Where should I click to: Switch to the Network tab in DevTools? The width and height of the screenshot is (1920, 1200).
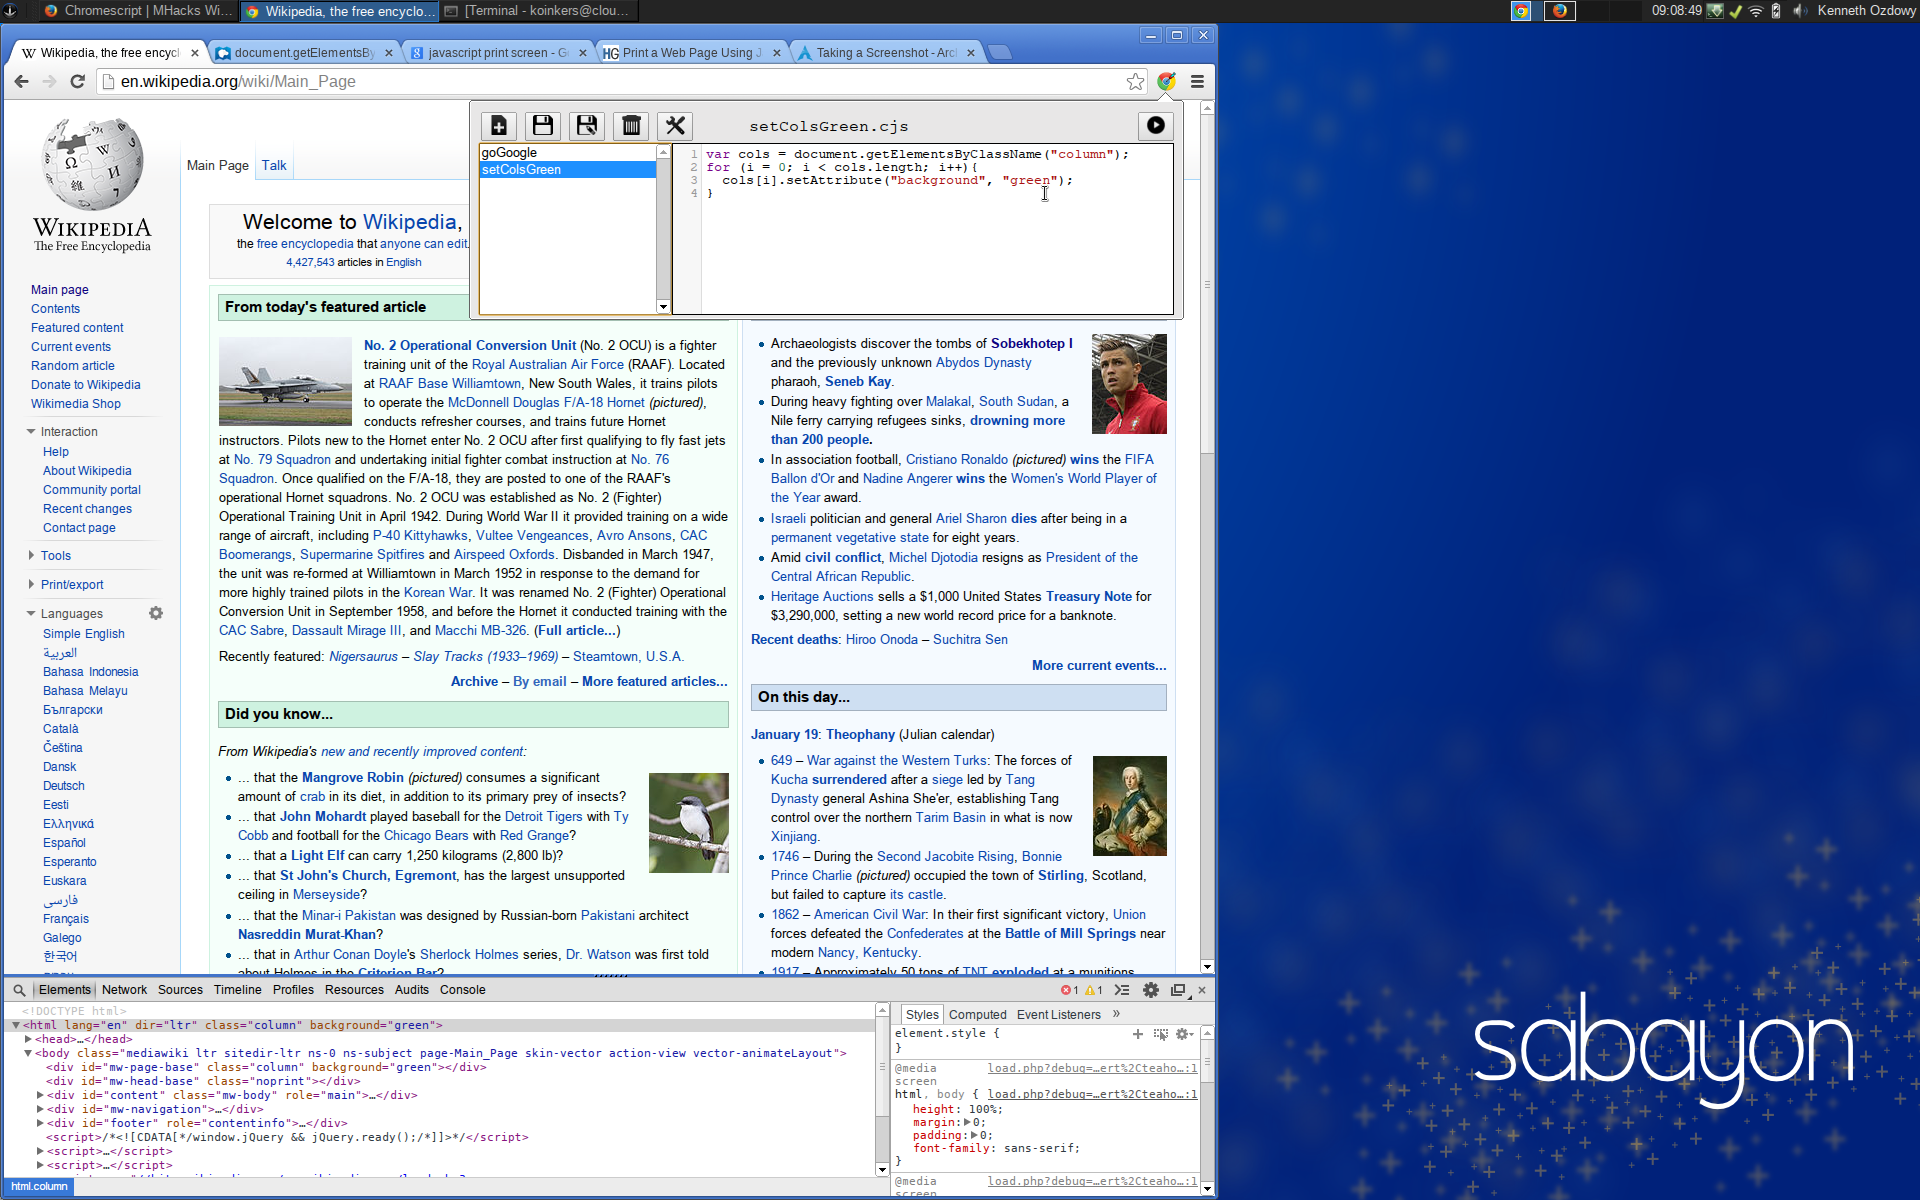coord(124,990)
